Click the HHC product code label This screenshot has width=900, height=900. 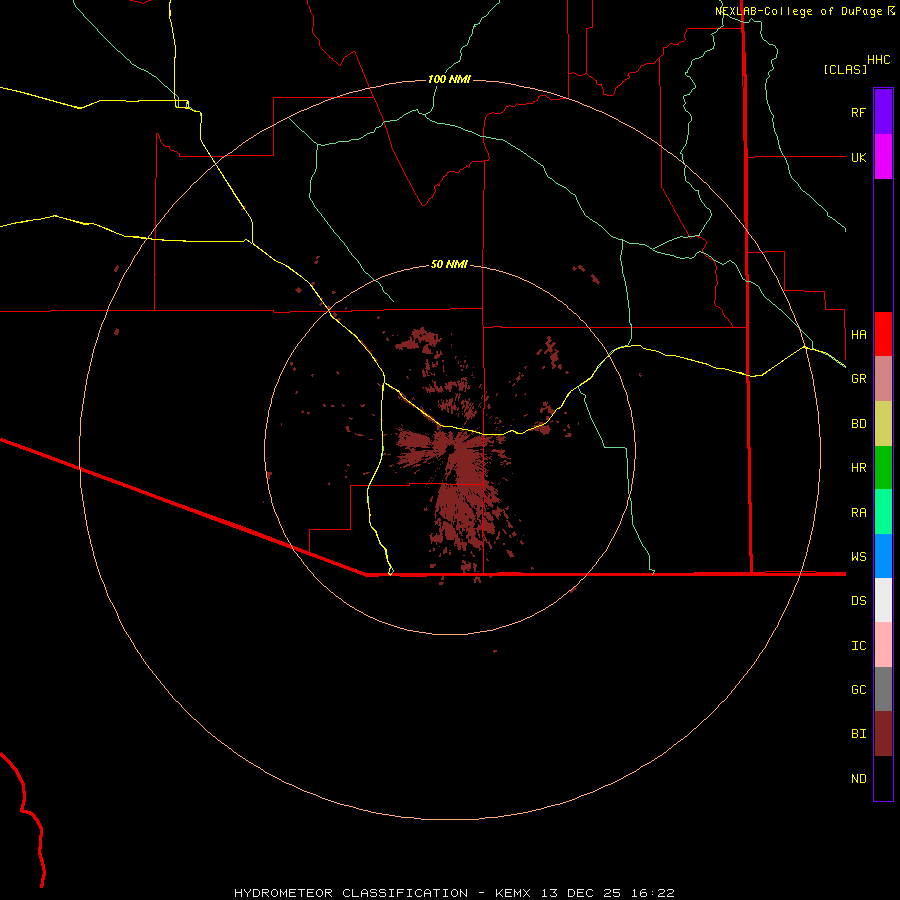tap(878, 60)
